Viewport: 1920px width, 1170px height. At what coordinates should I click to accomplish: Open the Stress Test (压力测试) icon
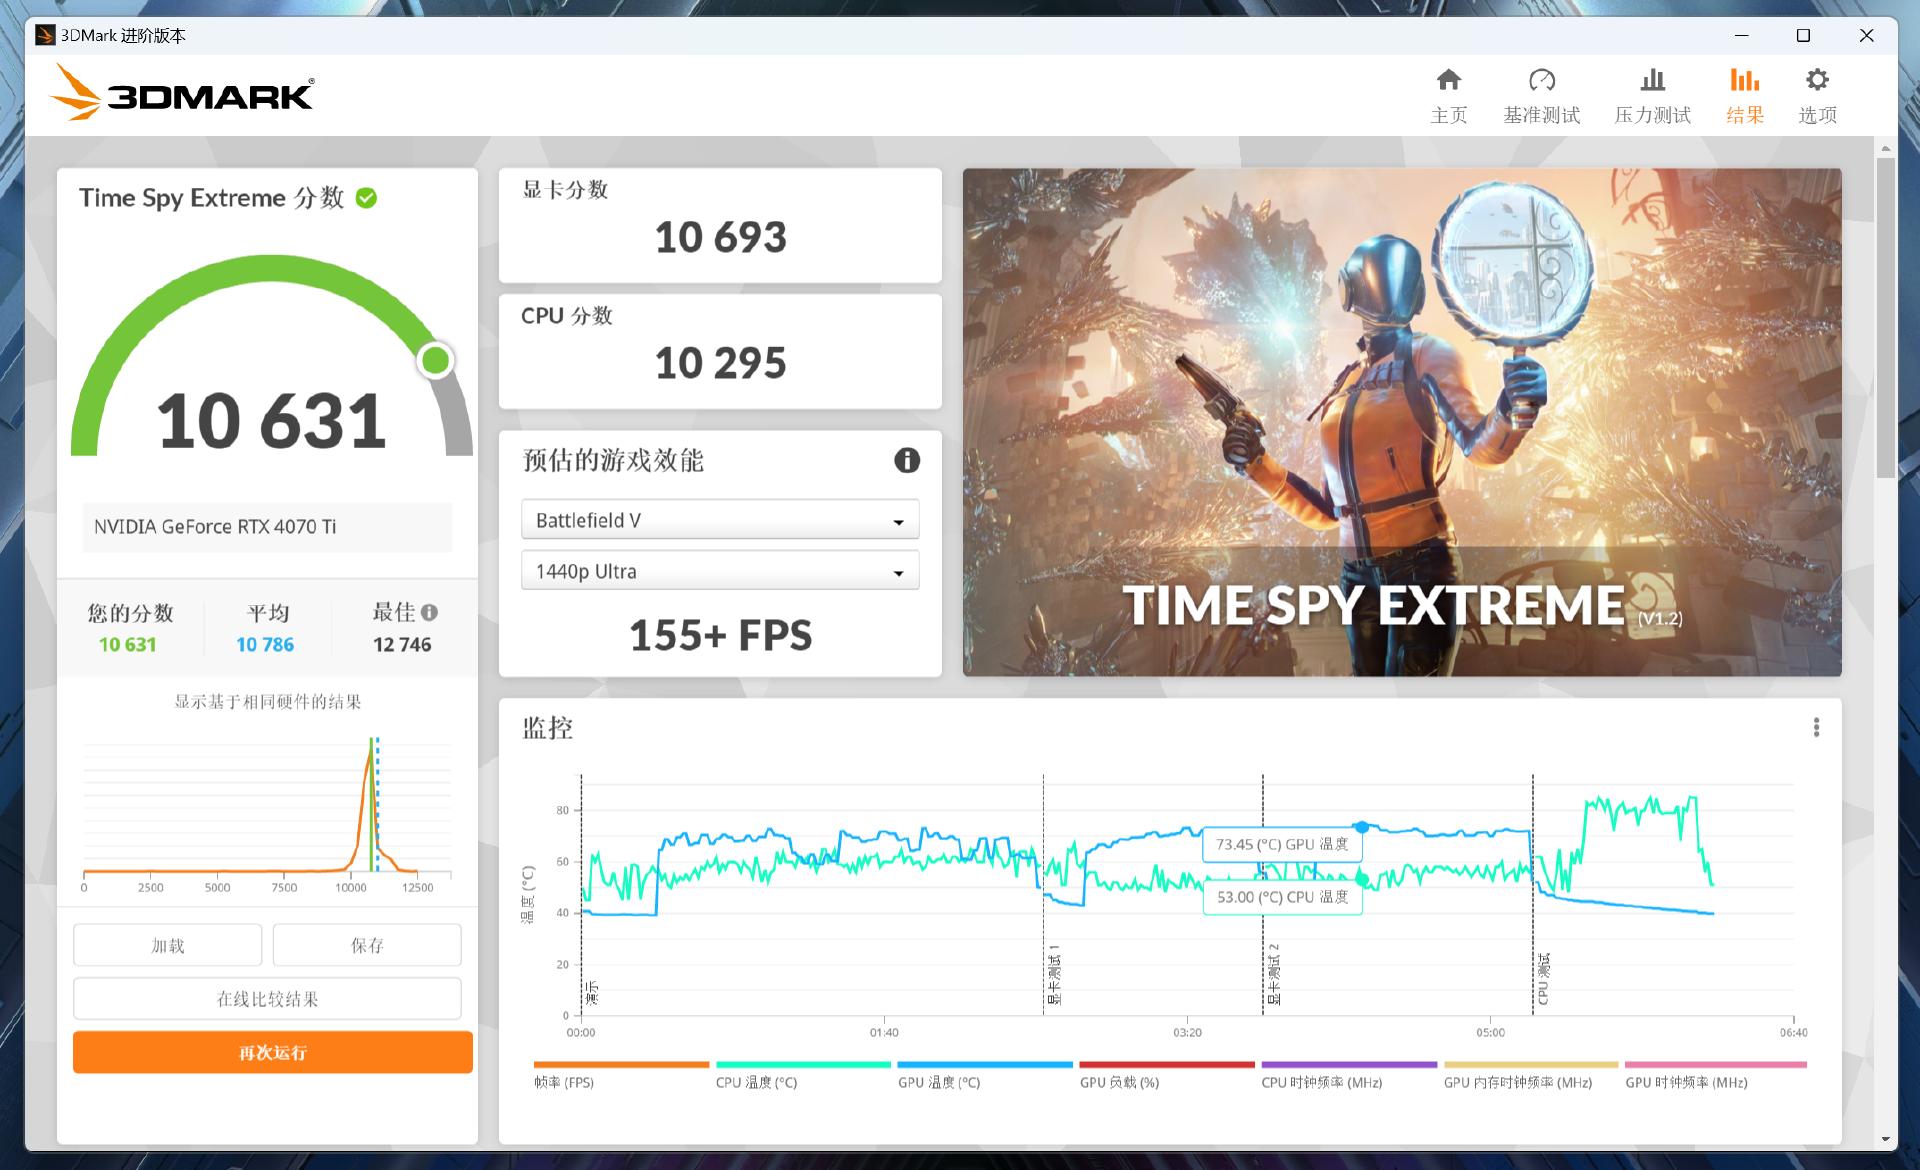click(1652, 81)
